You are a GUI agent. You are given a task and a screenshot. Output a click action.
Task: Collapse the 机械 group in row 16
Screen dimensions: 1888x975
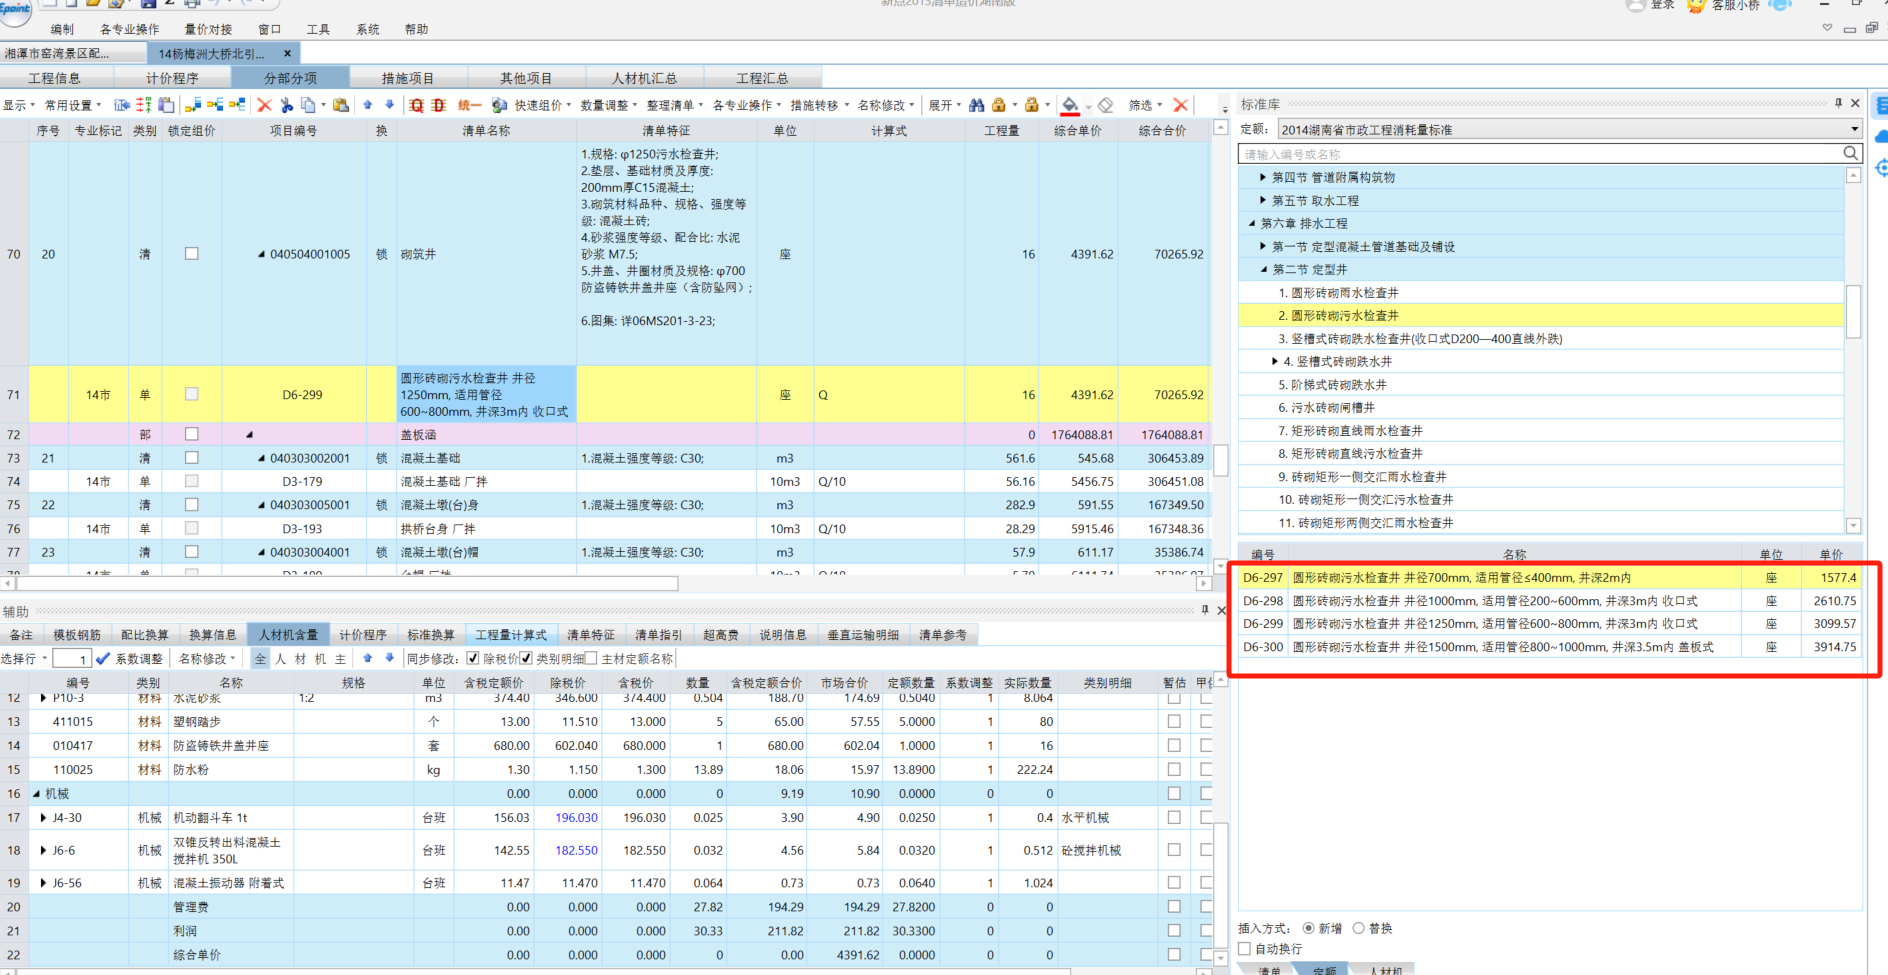(36, 794)
